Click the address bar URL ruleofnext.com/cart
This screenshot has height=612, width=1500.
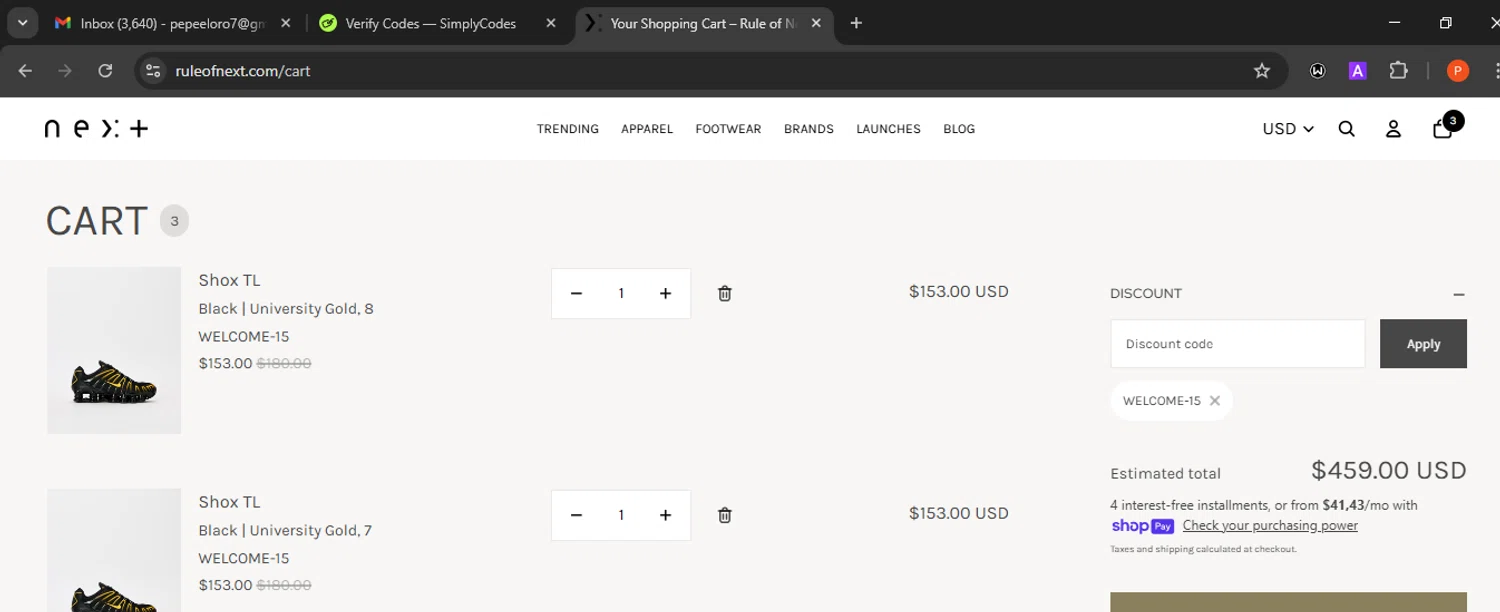coord(243,71)
